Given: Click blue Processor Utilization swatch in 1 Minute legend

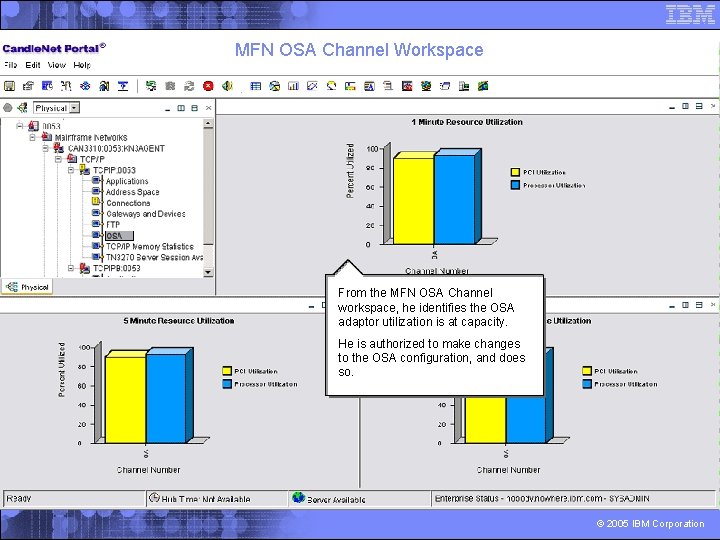Looking at the screenshot, I should pos(515,185).
